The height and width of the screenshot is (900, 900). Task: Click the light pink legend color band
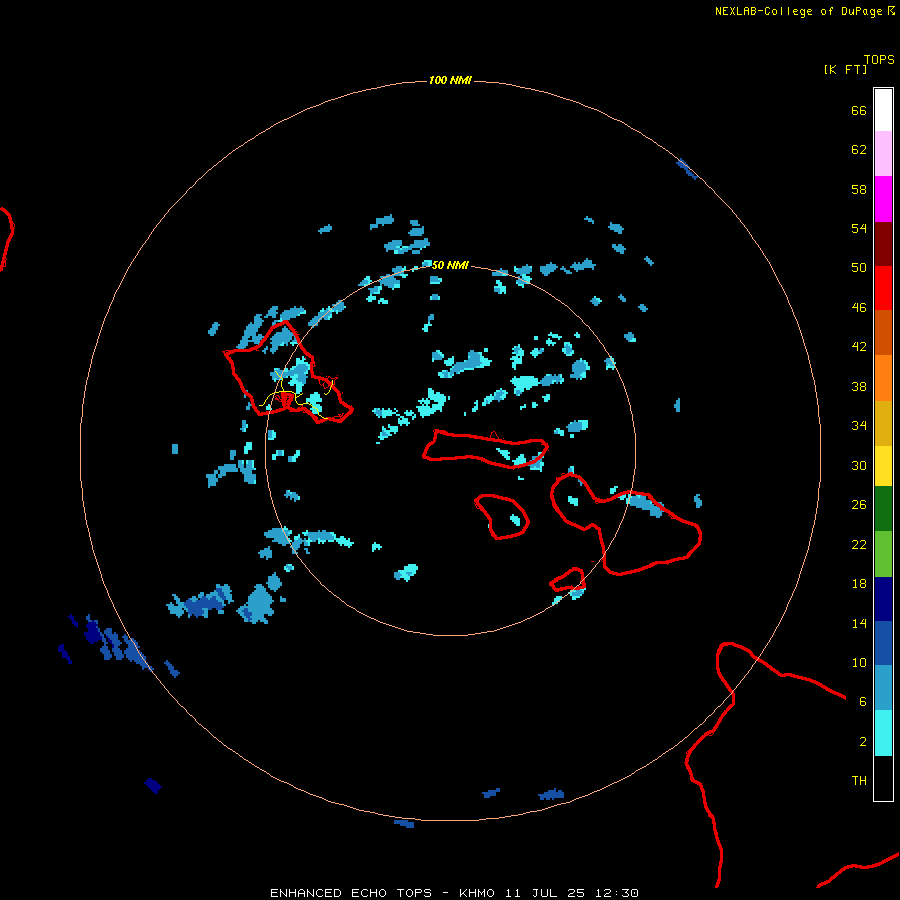(883, 153)
